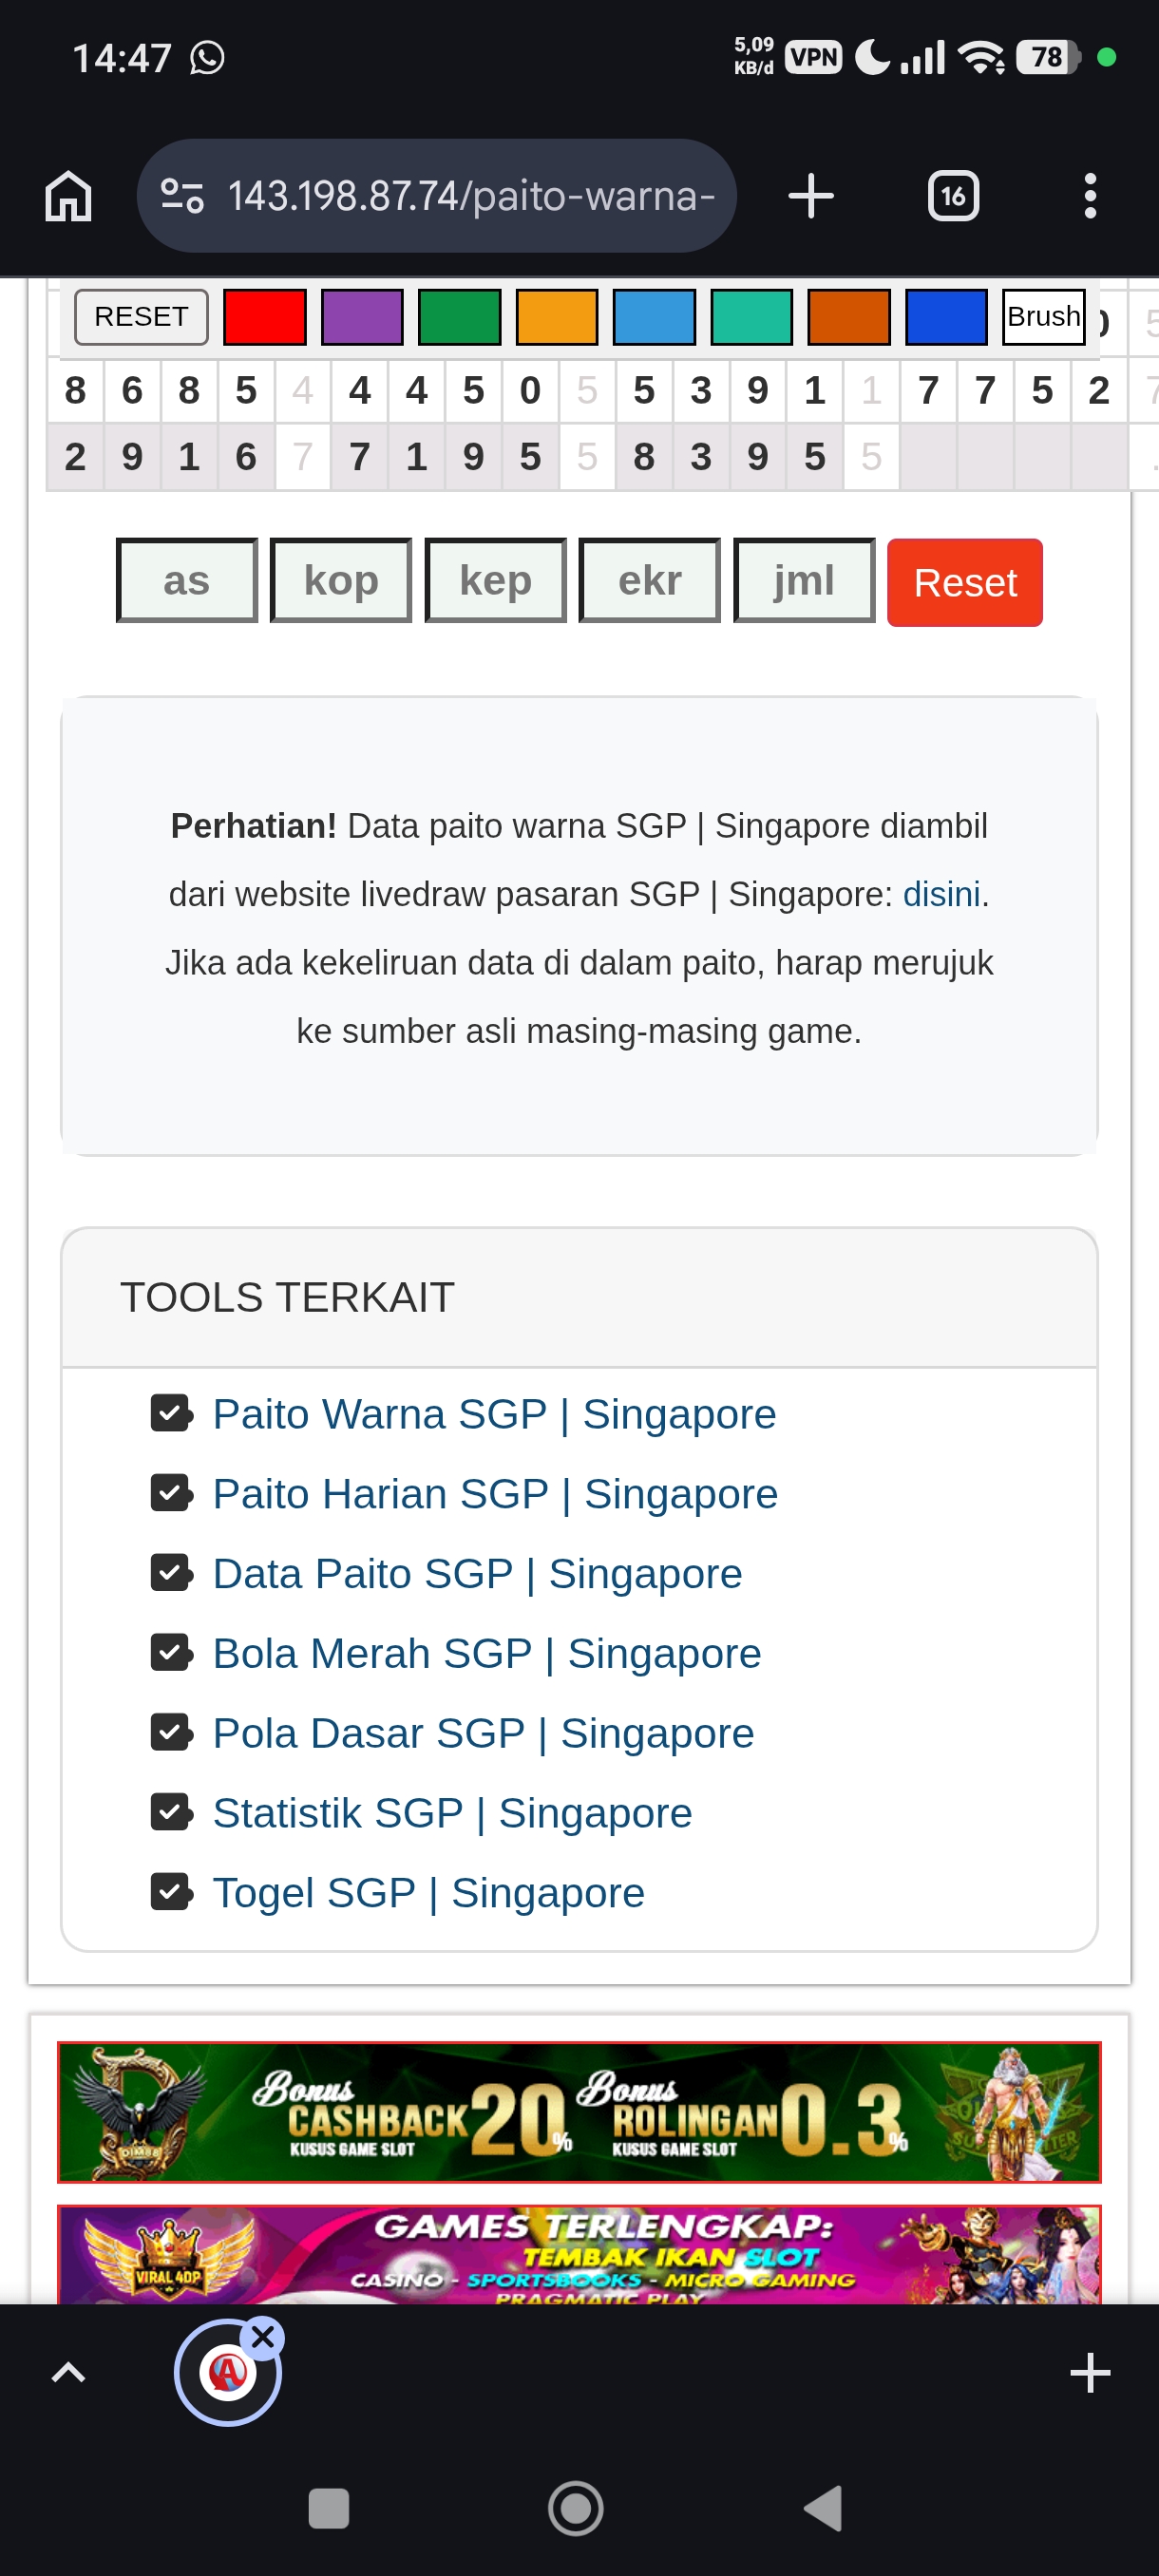Tap the Android recent apps square
Screen dimensions: 1159x2576
point(328,2508)
